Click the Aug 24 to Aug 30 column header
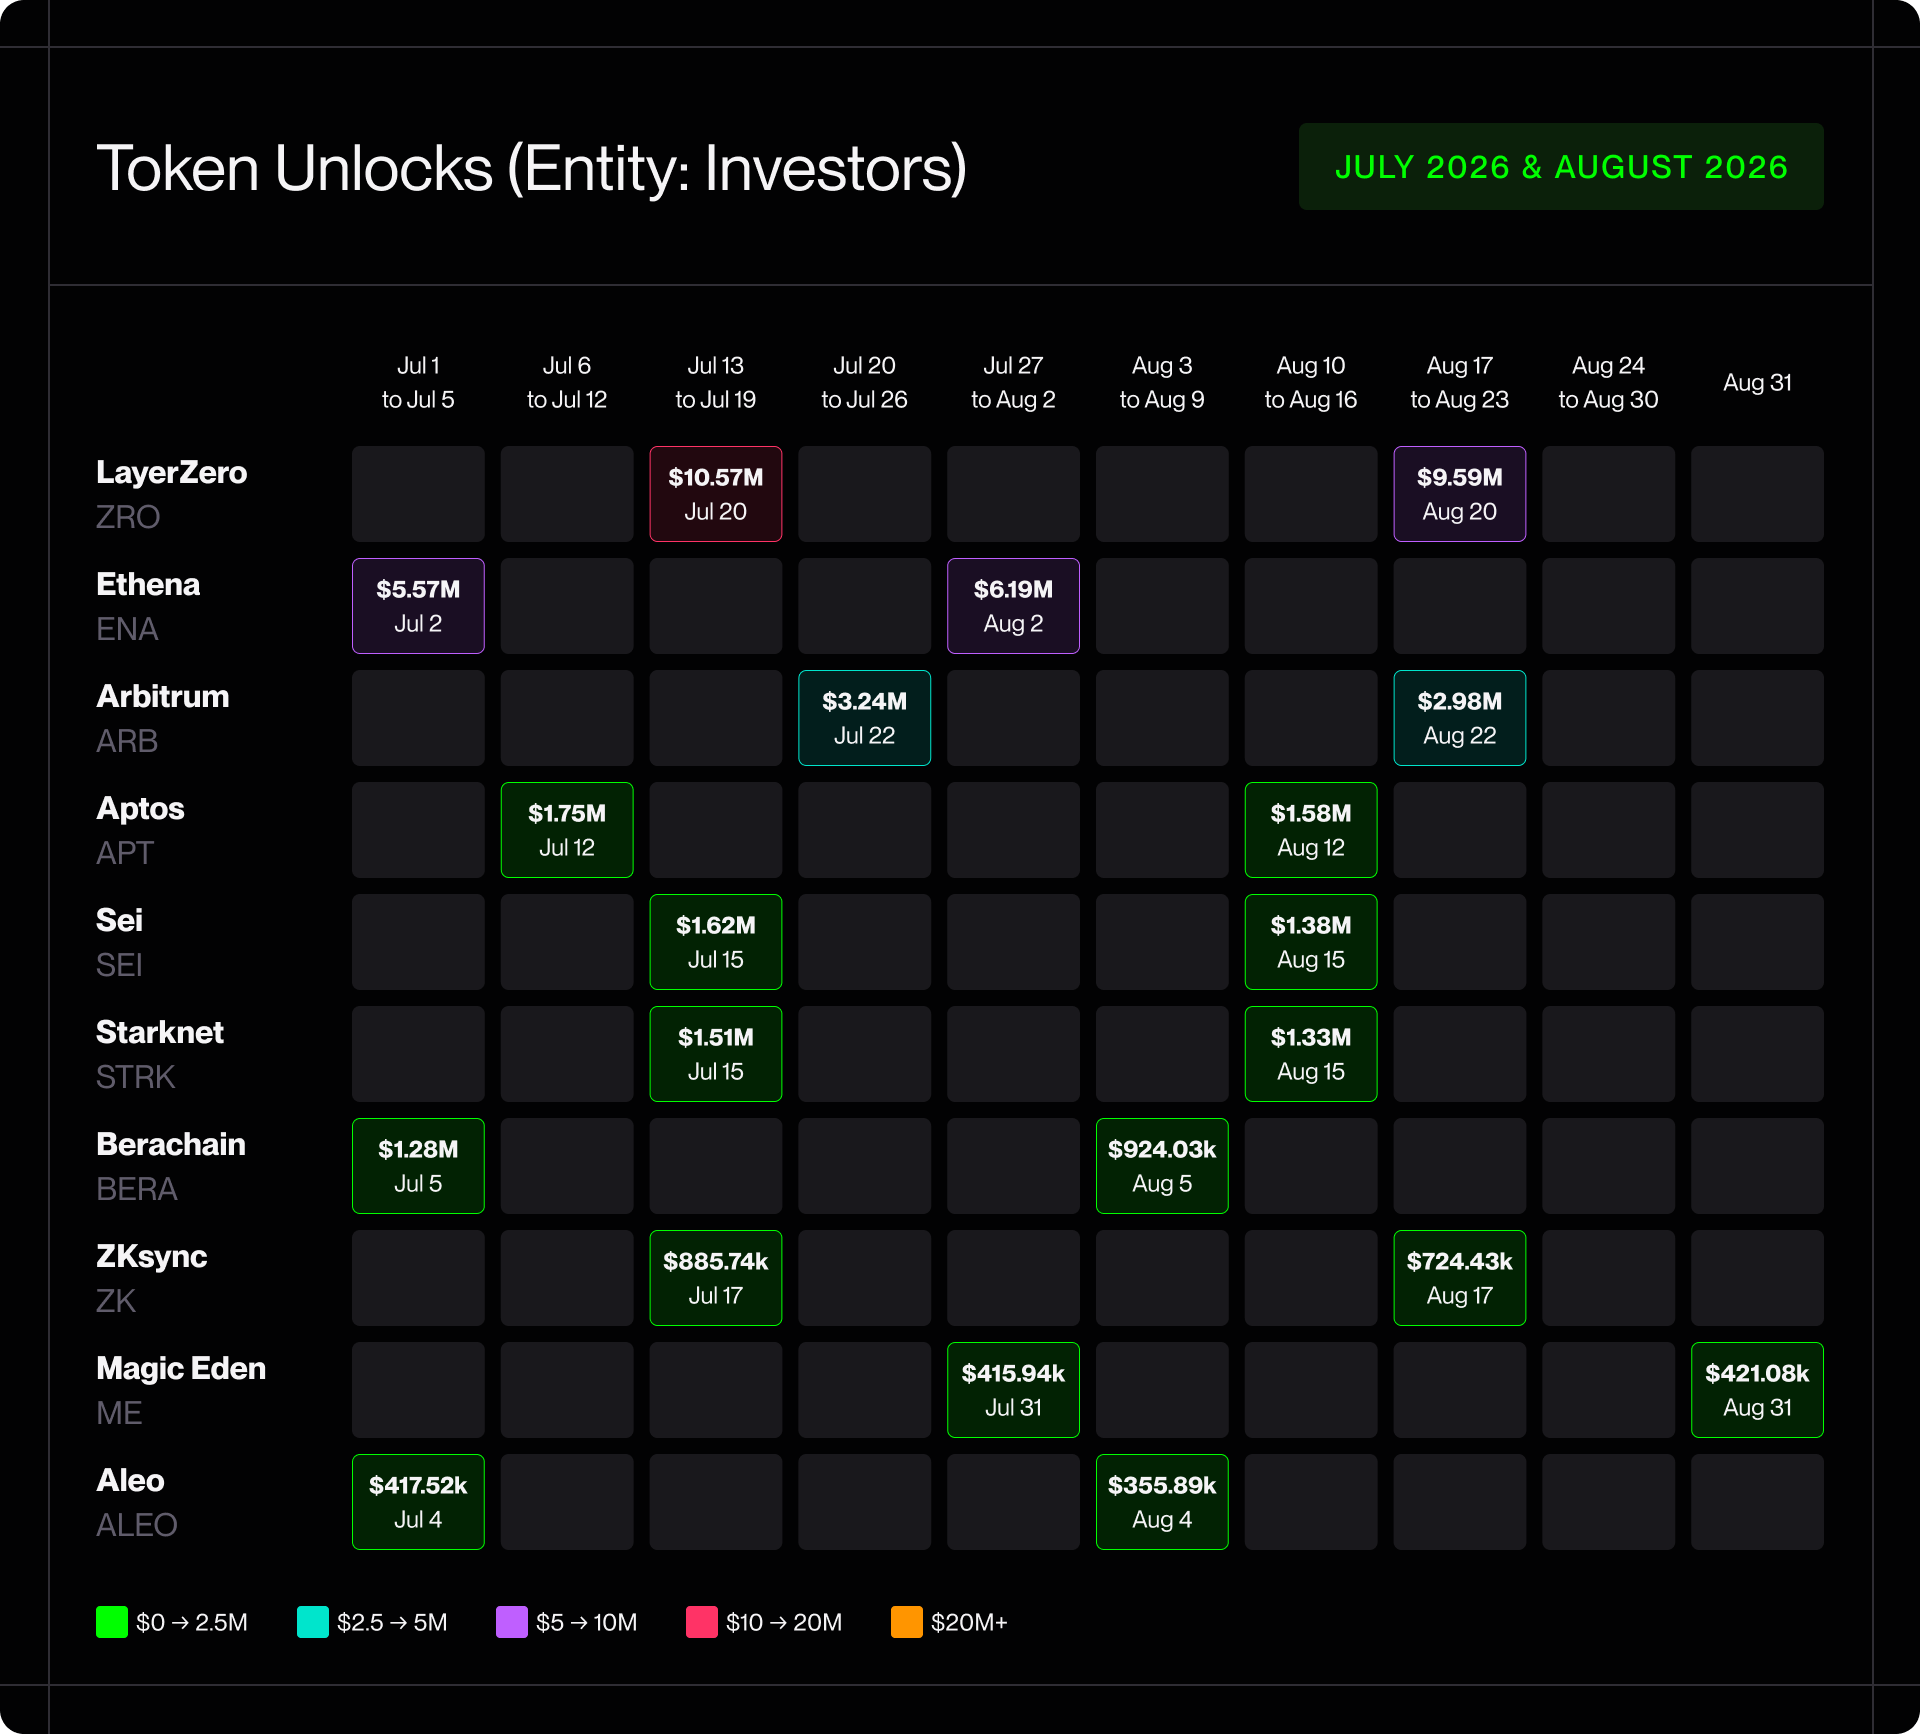The width and height of the screenshot is (1920, 1734). coord(1608,382)
